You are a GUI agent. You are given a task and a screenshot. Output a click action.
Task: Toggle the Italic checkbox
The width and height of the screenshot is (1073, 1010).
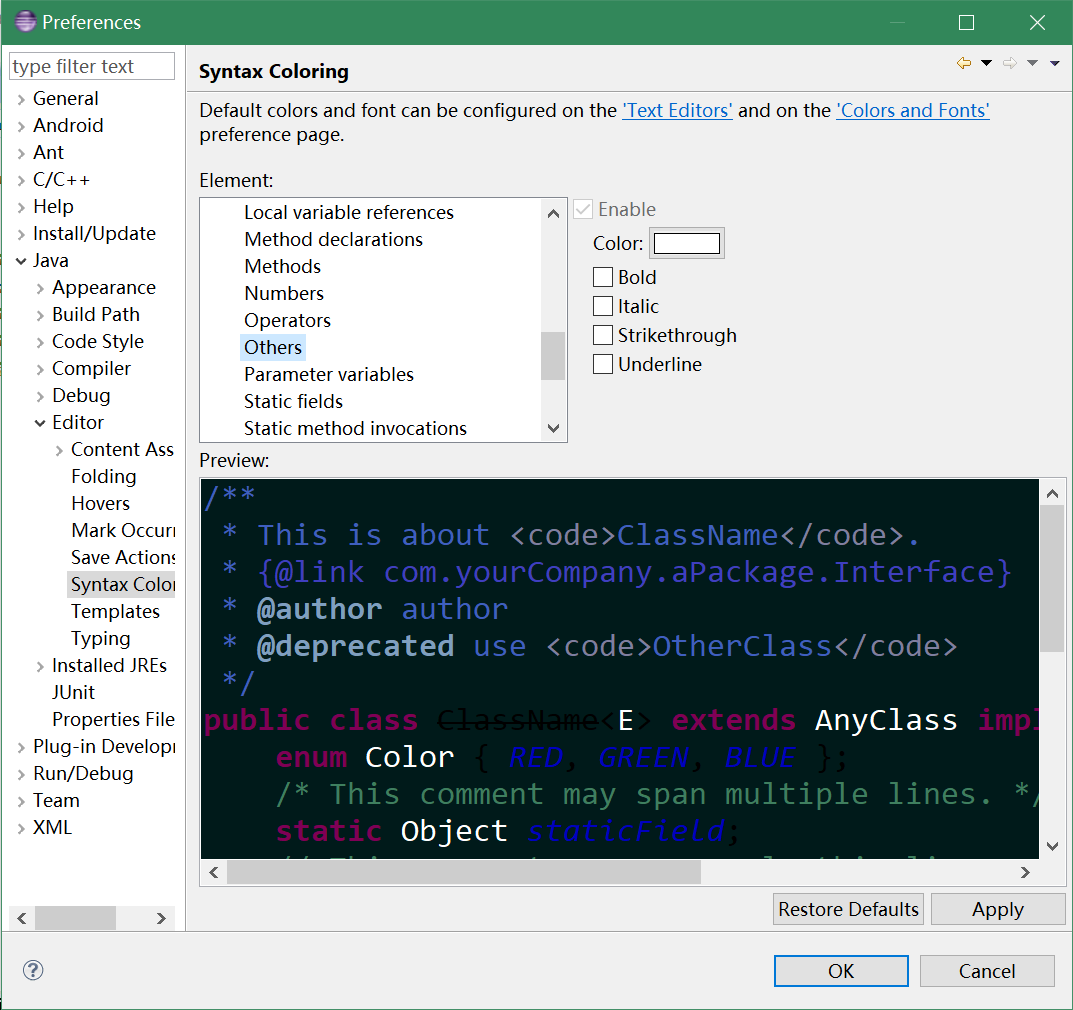coord(603,306)
